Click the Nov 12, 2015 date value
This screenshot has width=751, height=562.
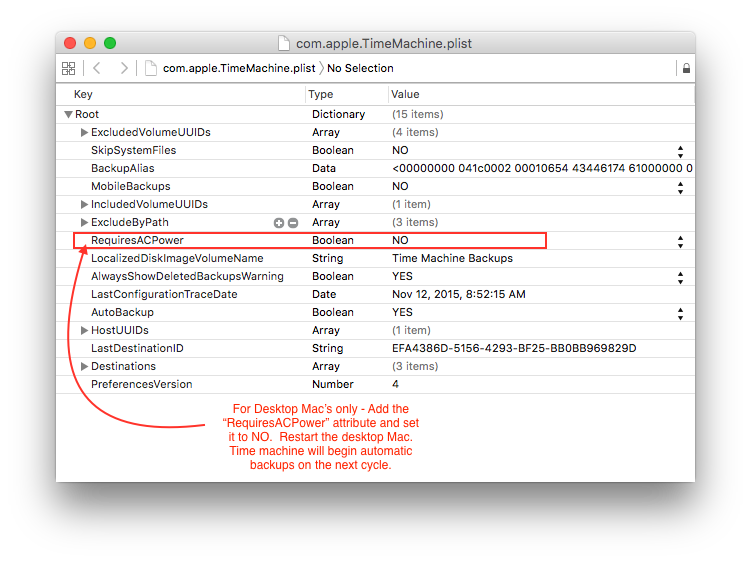point(459,294)
